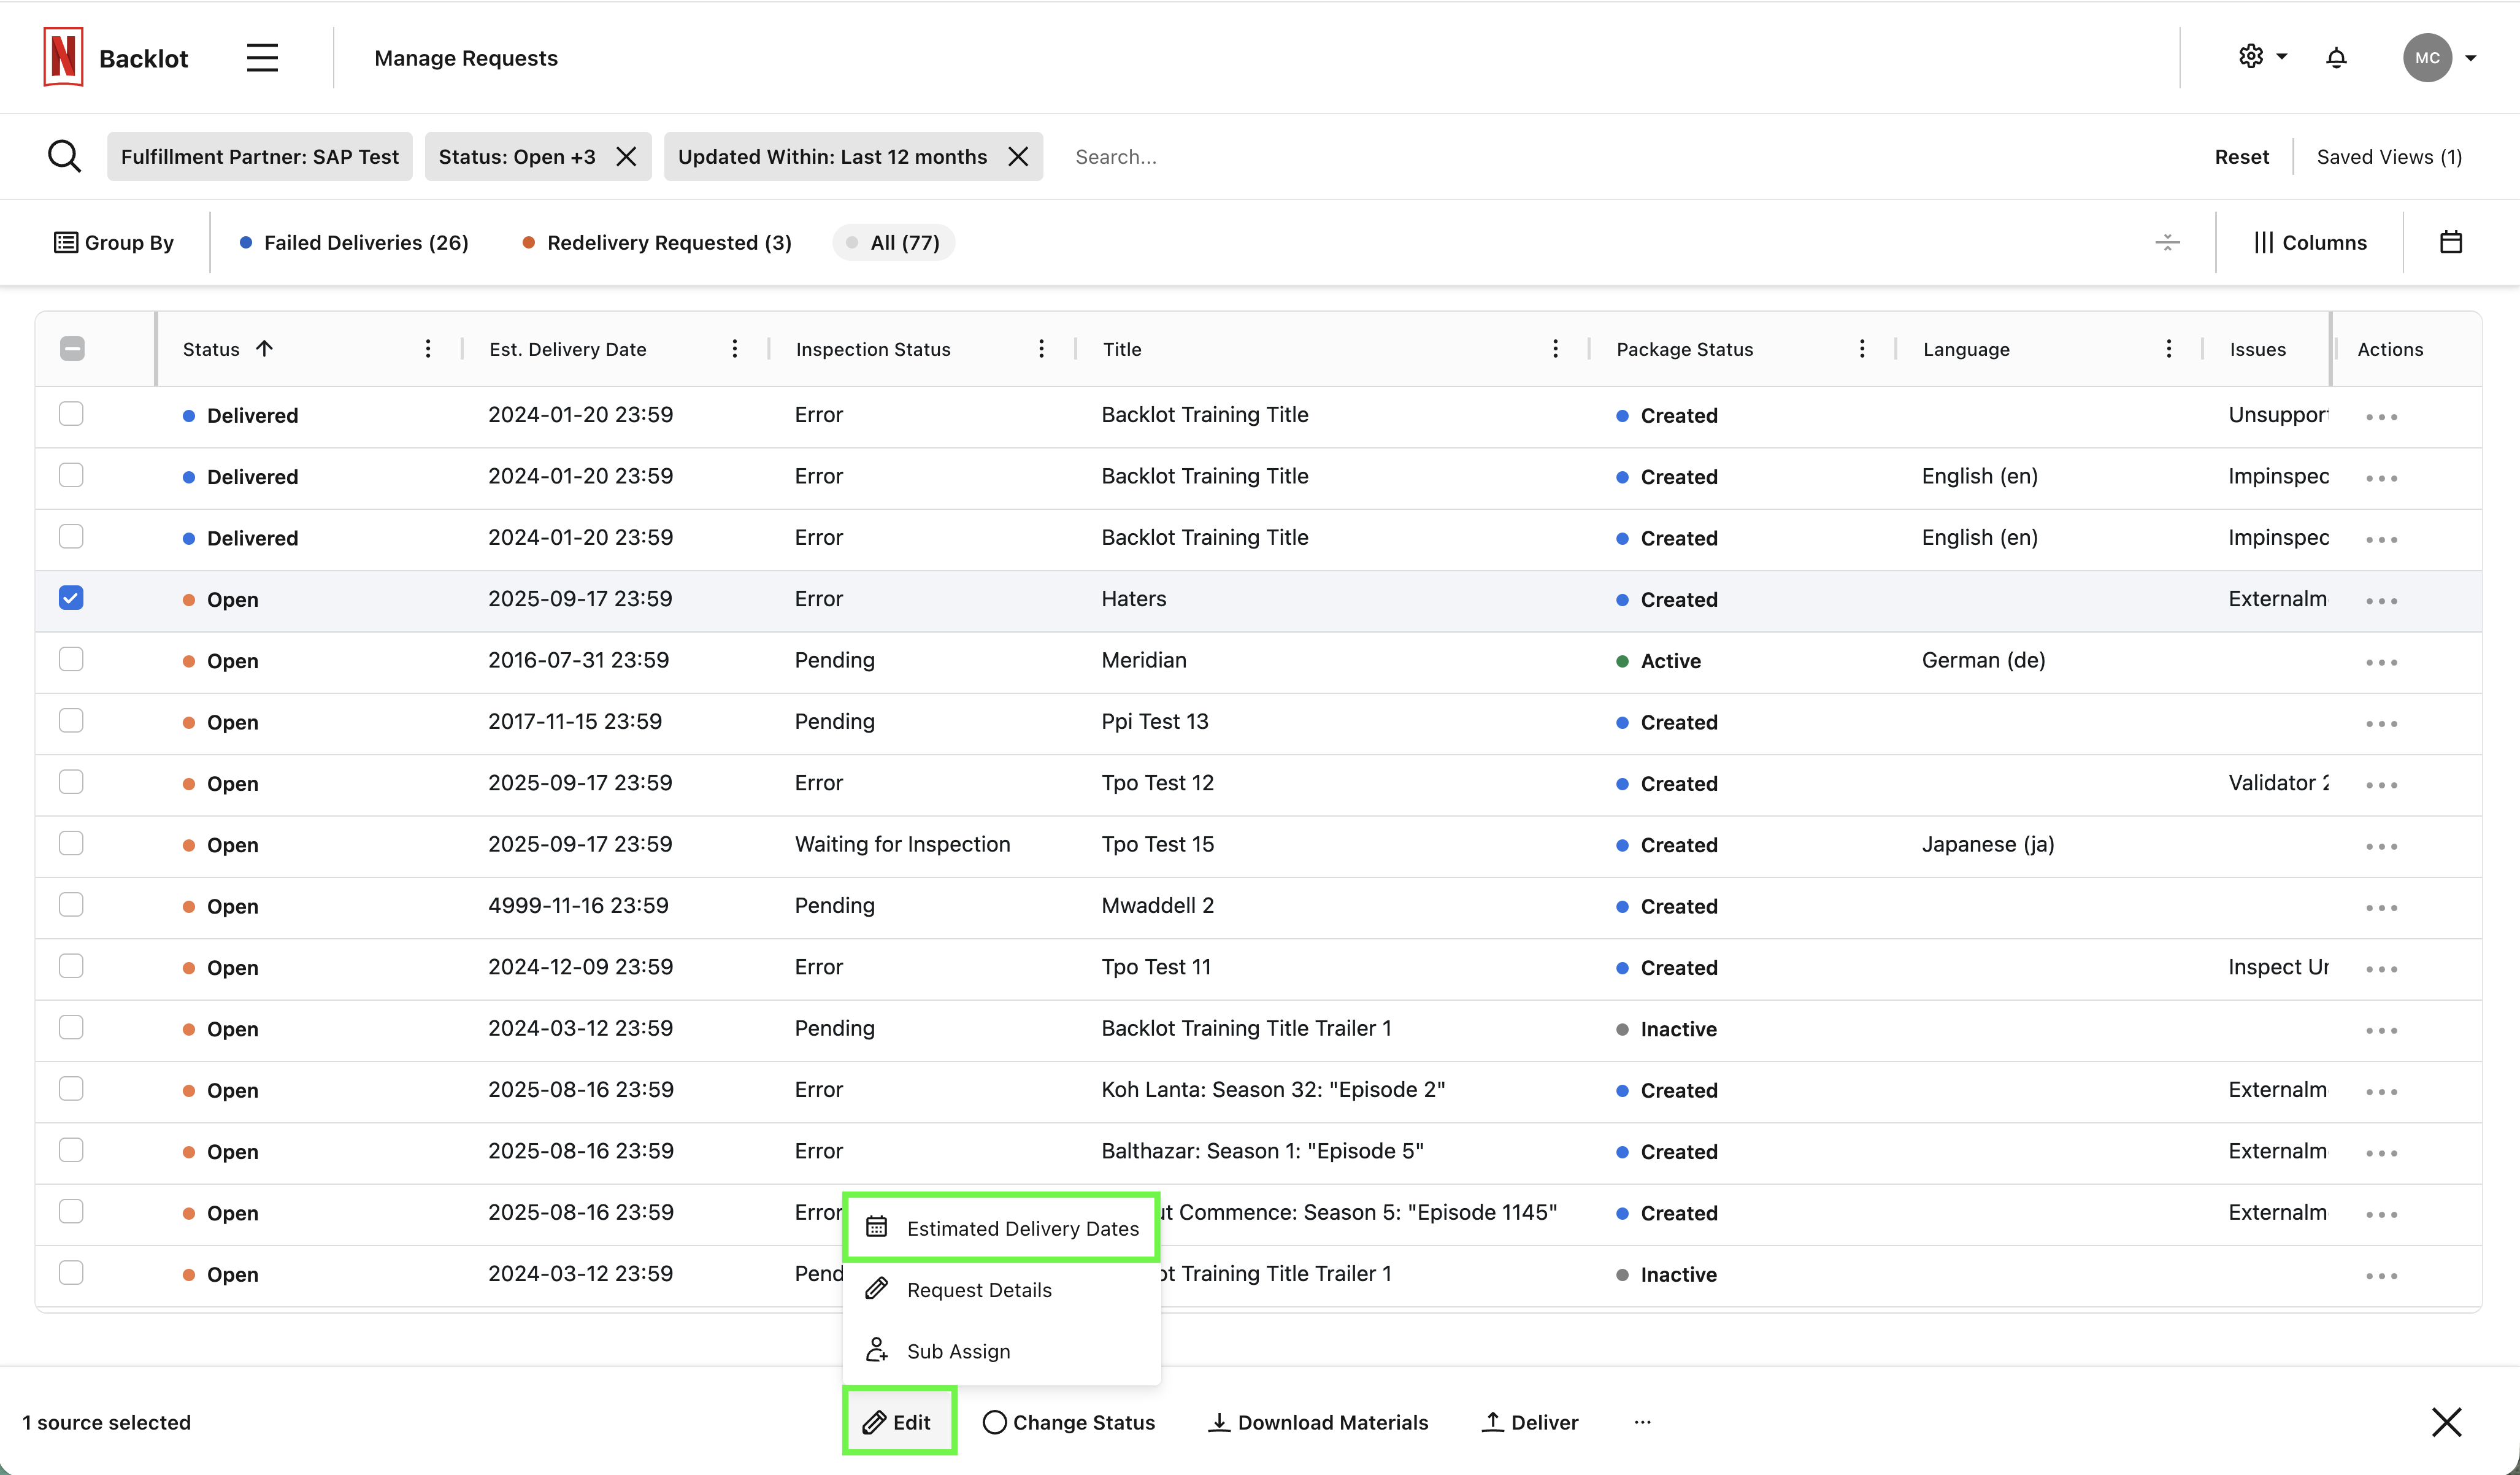Viewport: 2520px width, 1475px height.
Task: Switch to Failed Deliveries tab
Action: tap(355, 242)
